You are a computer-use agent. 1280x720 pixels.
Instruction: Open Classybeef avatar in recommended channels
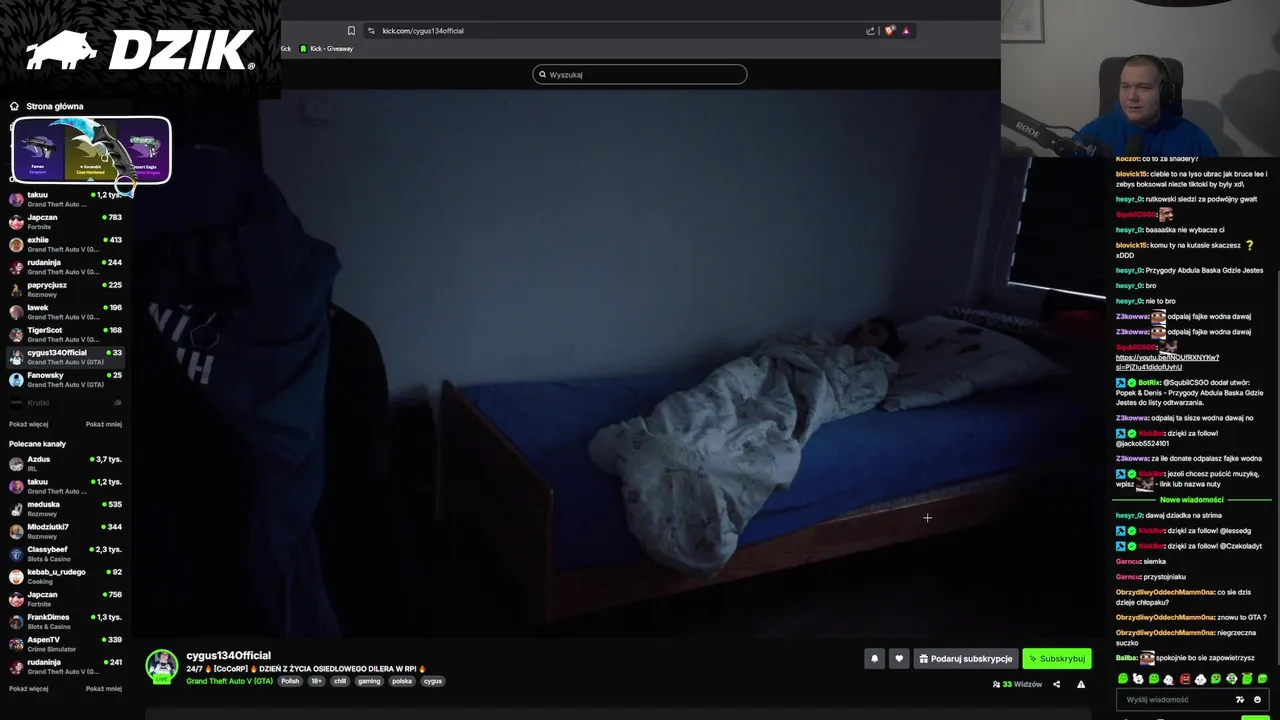point(16,554)
